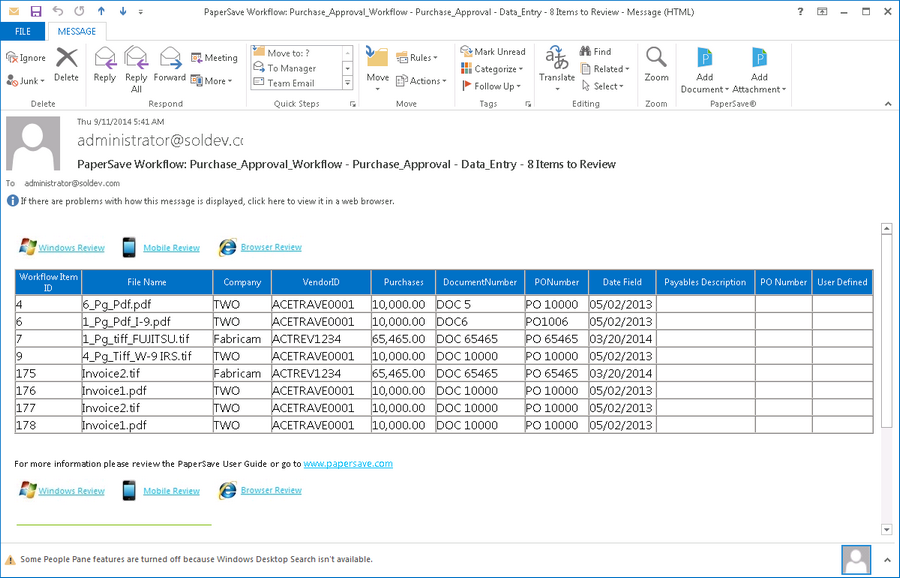The width and height of the screenshot is (900, 578).
Task: Collapse the ribbon with the arrow
Action: 888,104
